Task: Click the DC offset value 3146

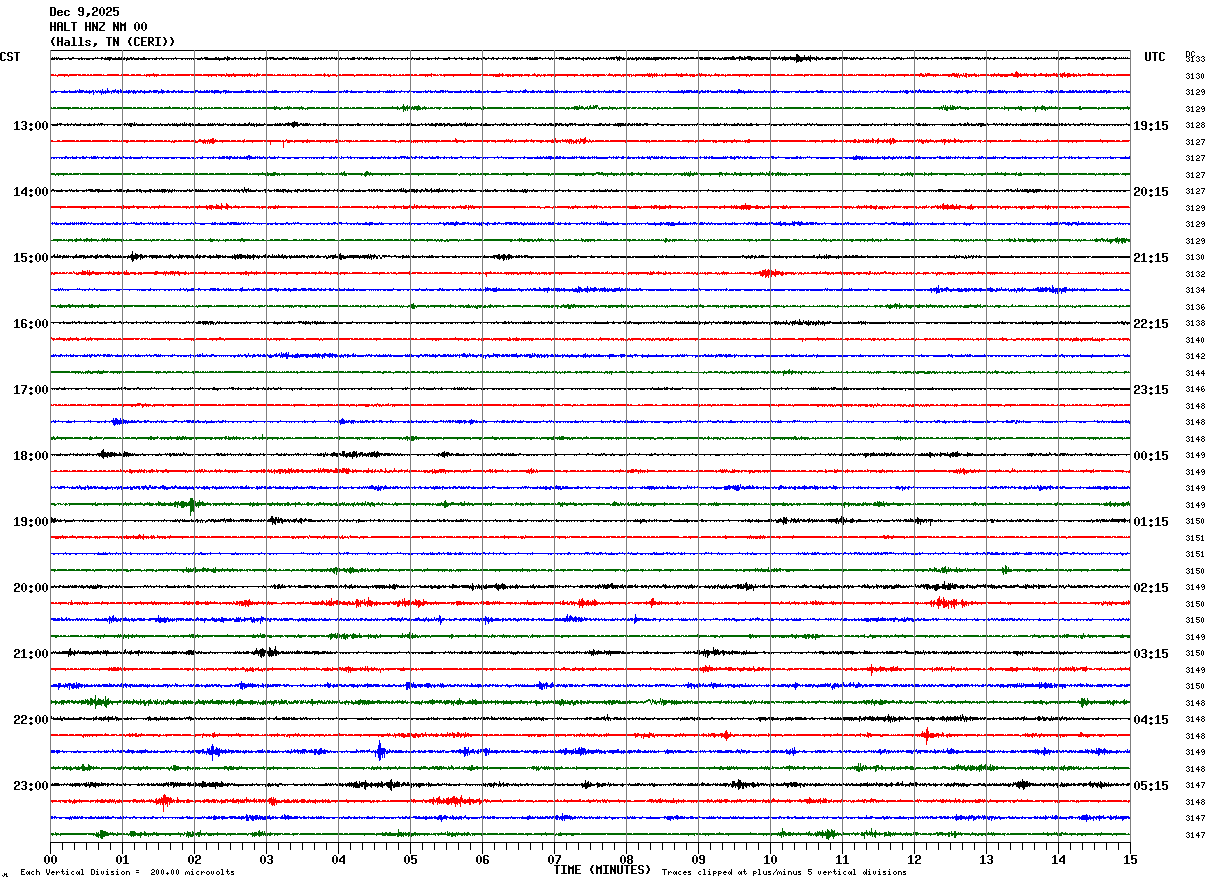Action: (x=1195, y=389)
